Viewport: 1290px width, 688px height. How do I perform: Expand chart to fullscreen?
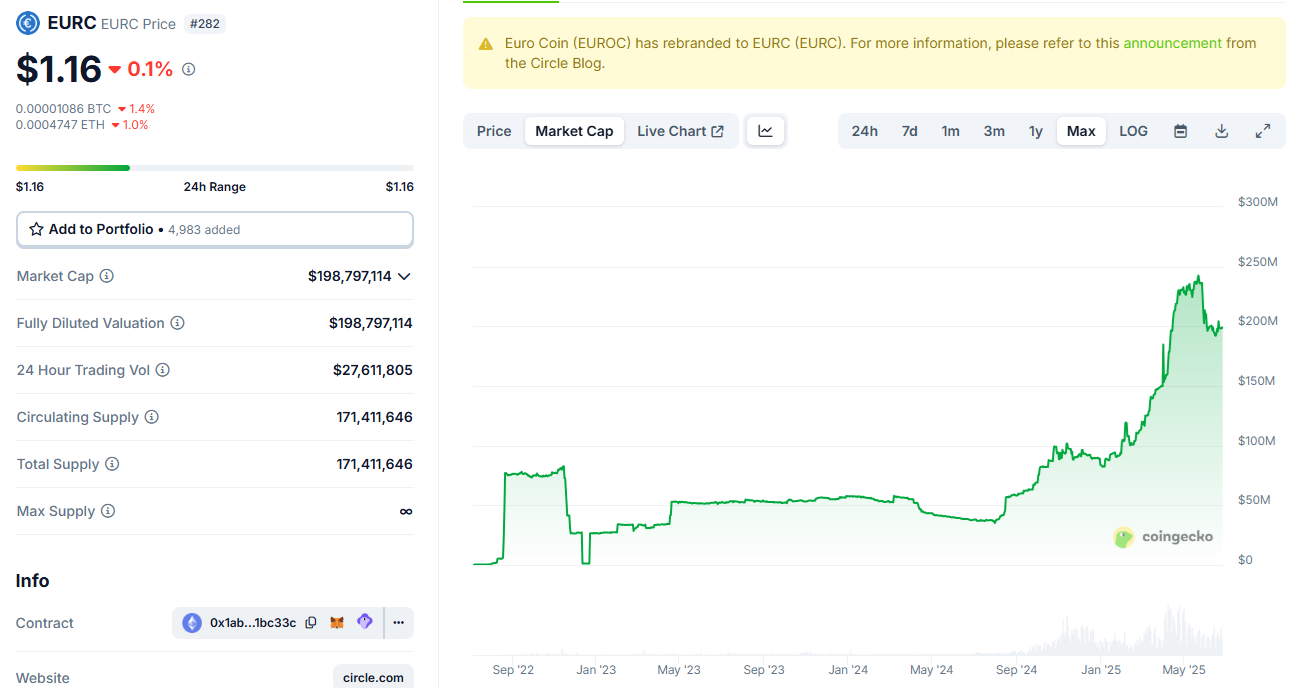pos(1263,131)
